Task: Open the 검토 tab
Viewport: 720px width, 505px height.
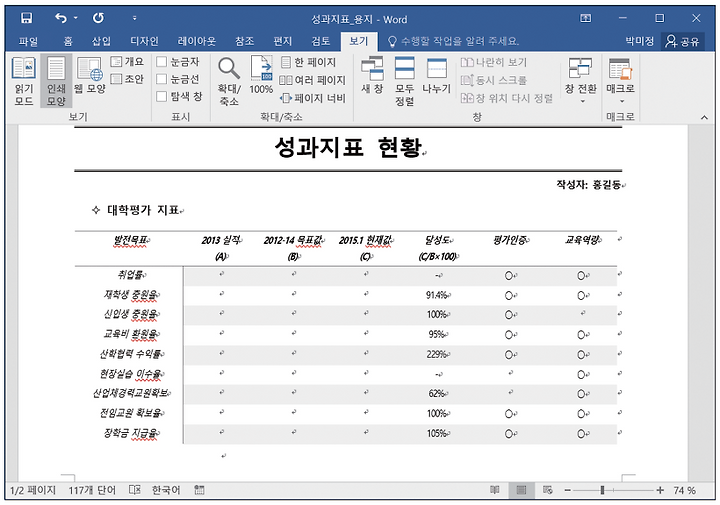Action: tap(321, 41)
